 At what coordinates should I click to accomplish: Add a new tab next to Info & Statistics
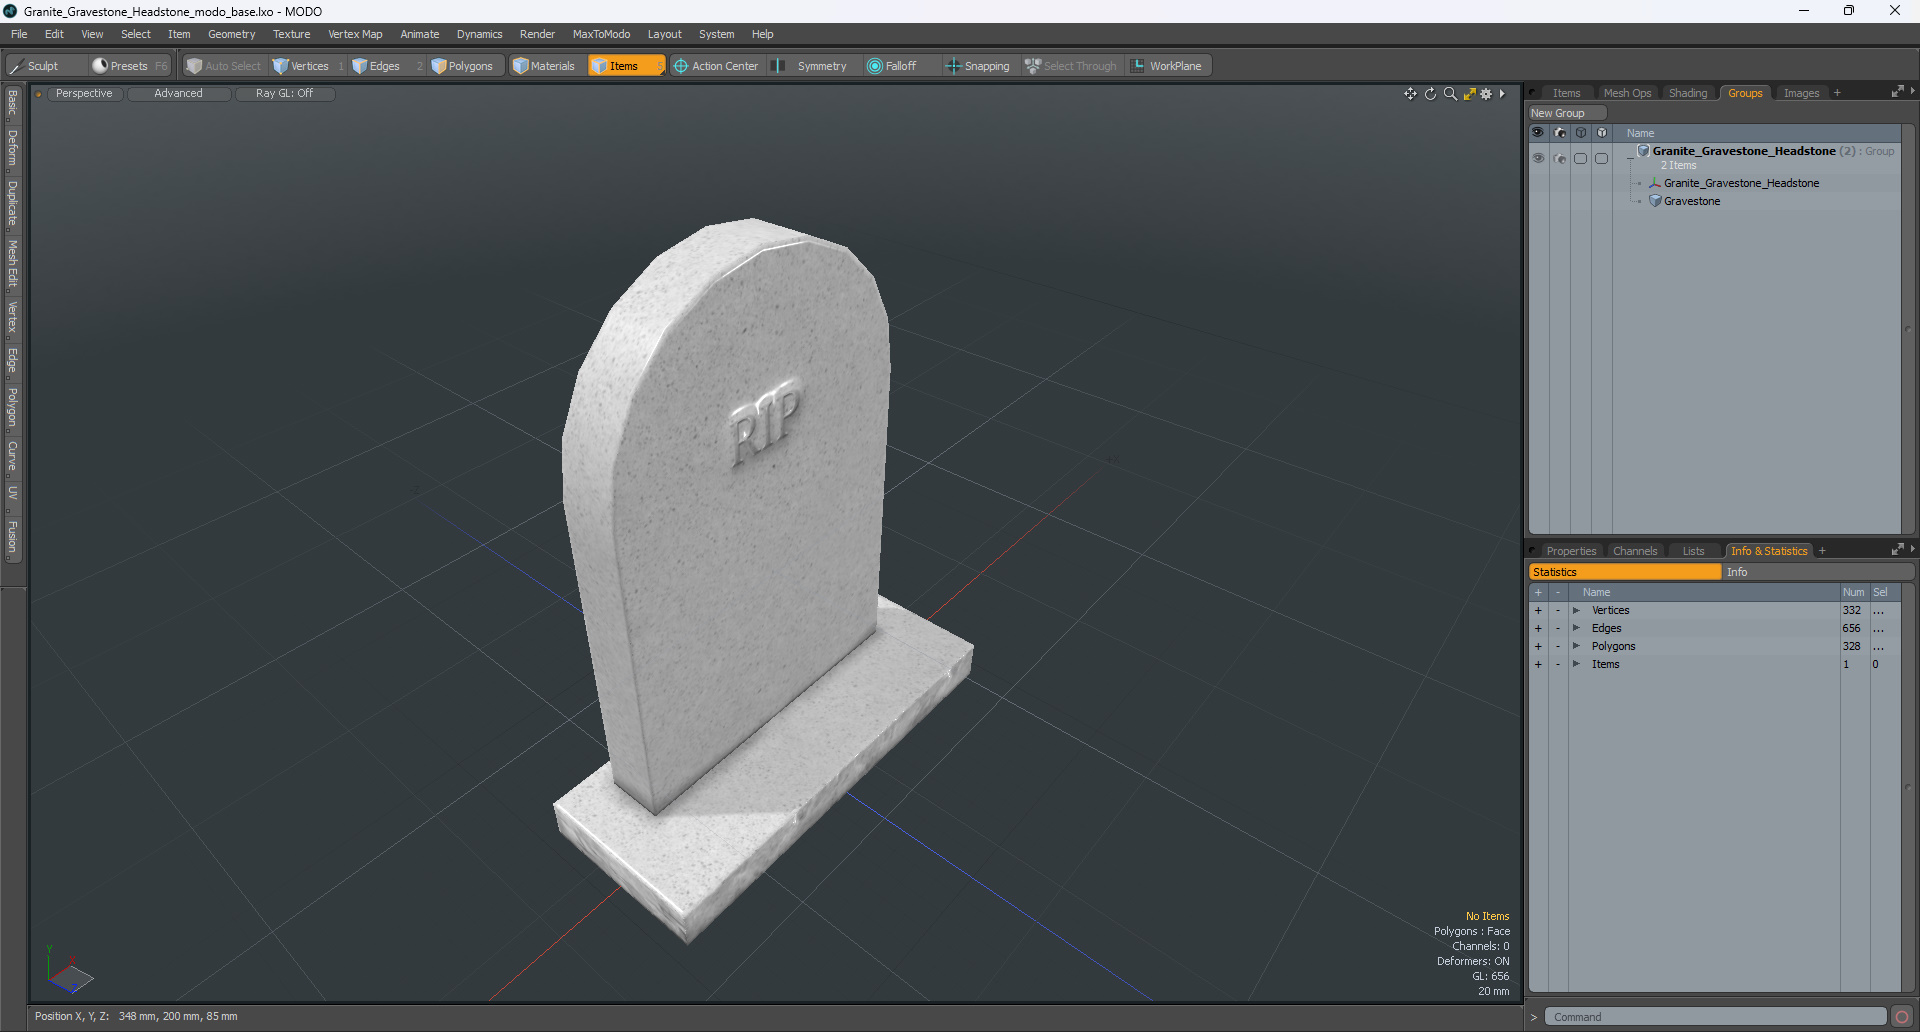[x=1822, y=551]
